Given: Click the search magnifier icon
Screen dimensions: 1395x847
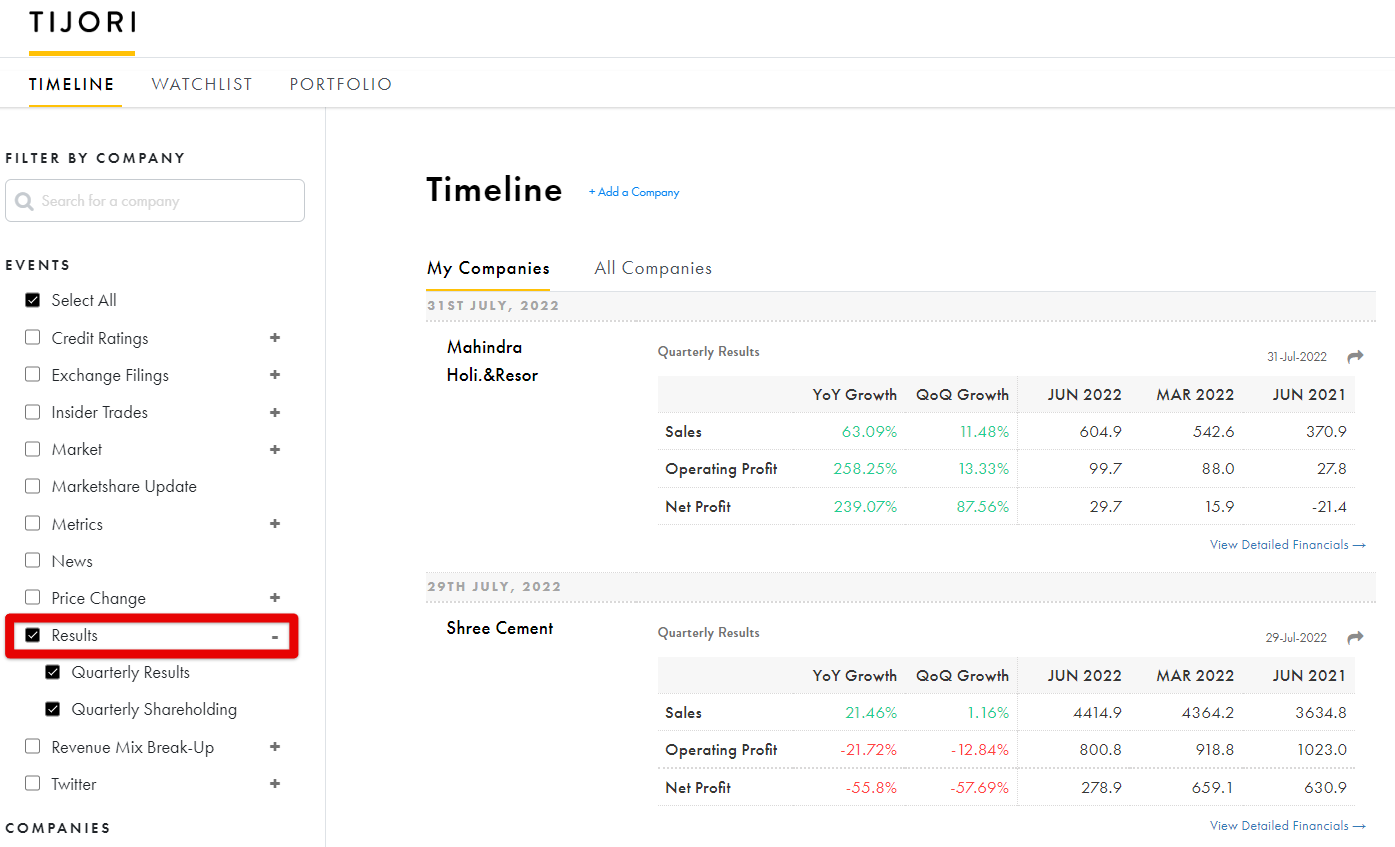Looking at the screenshot, I should tap(24, 201).
